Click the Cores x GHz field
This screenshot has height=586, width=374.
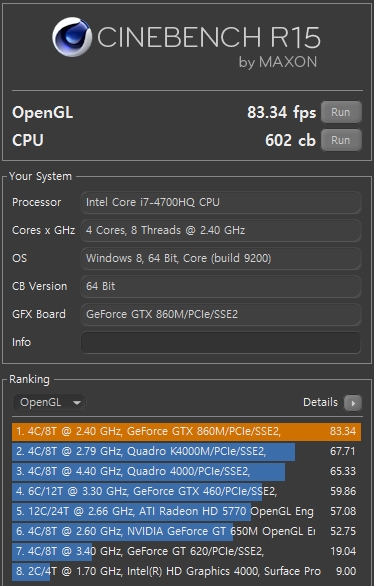click(x=221, y=230)
